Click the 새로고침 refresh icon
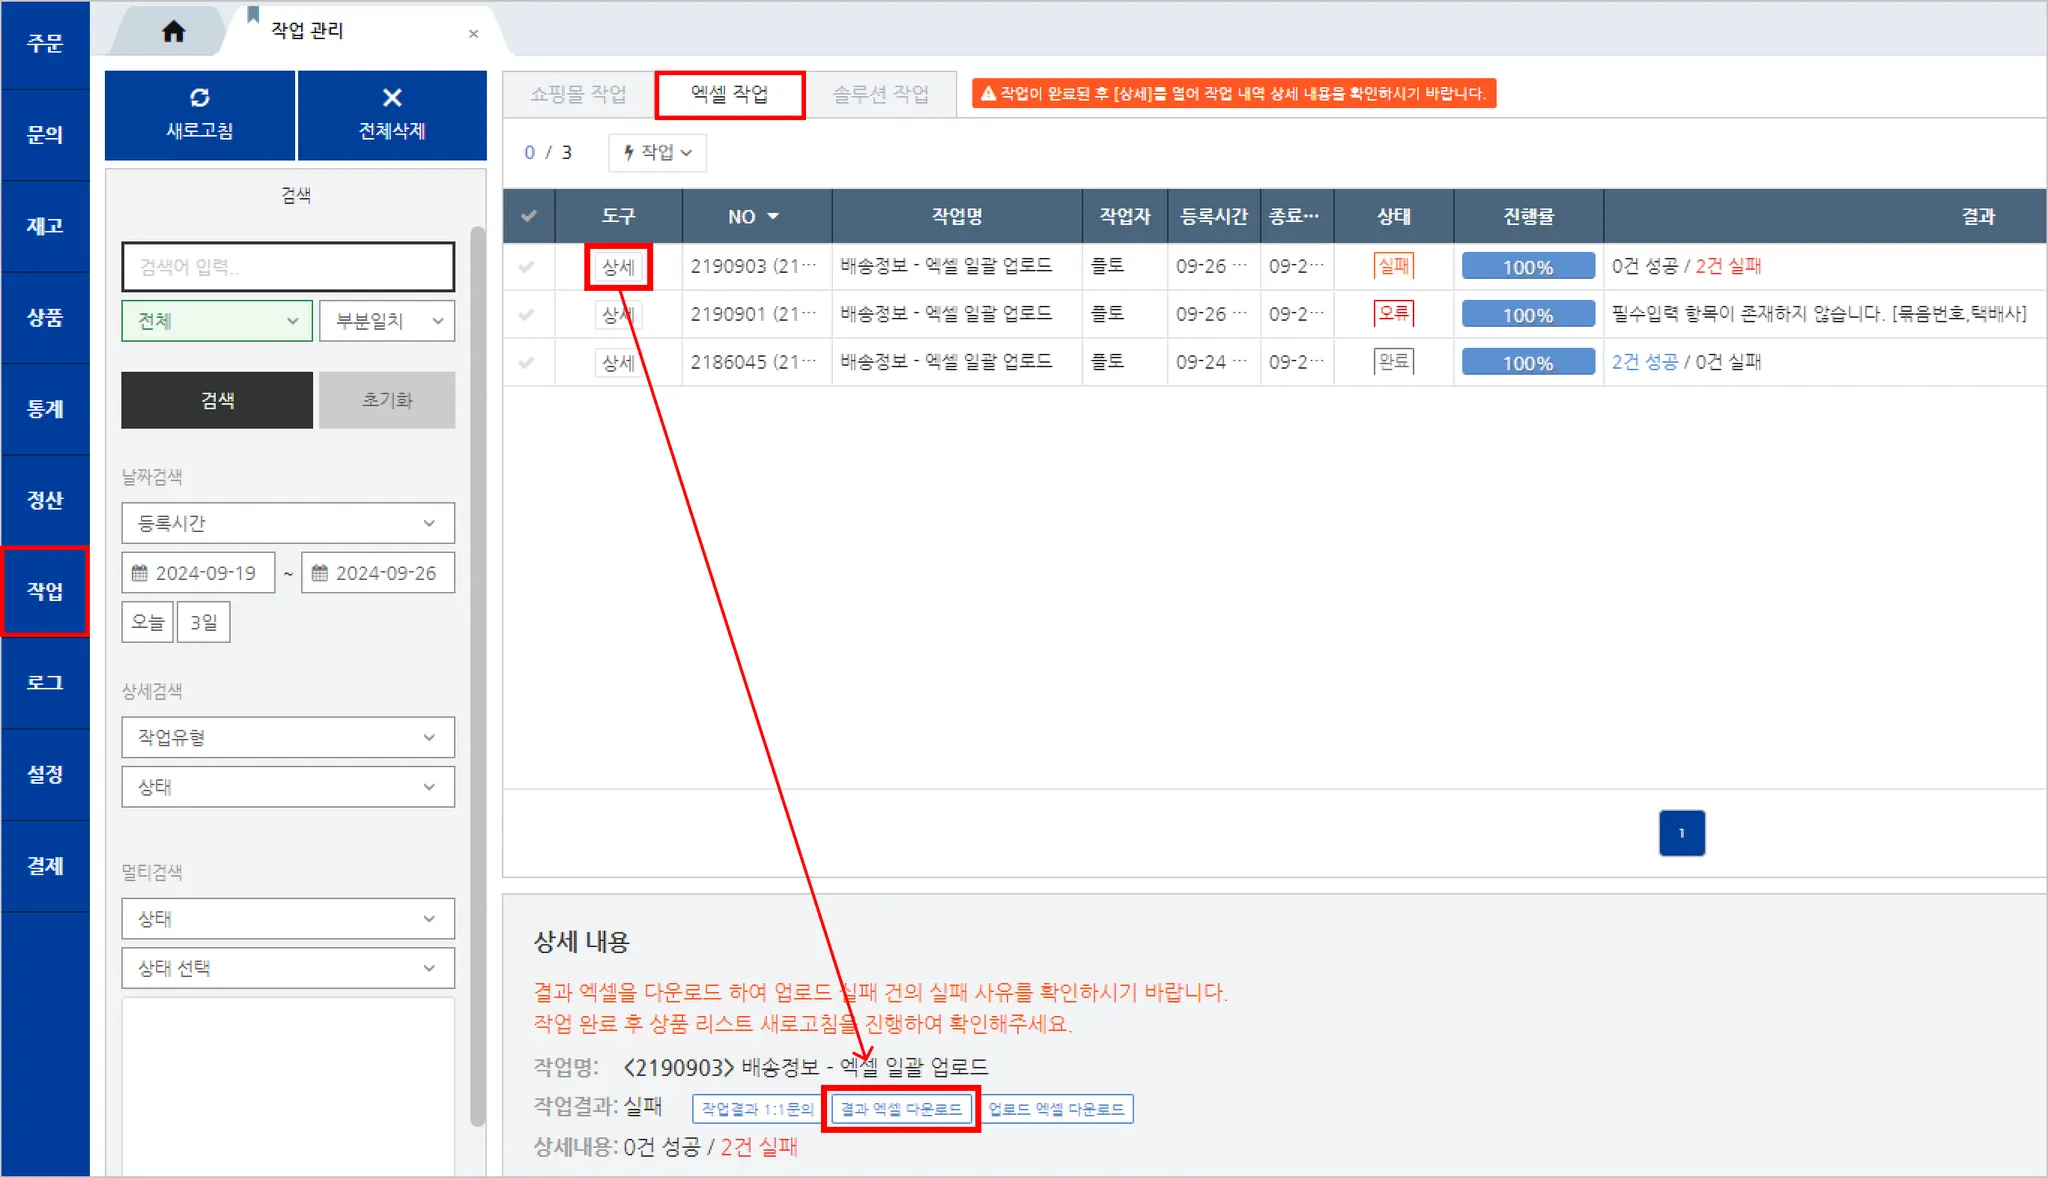Viewport: 2048px width, 1178px height. (199, 98)
